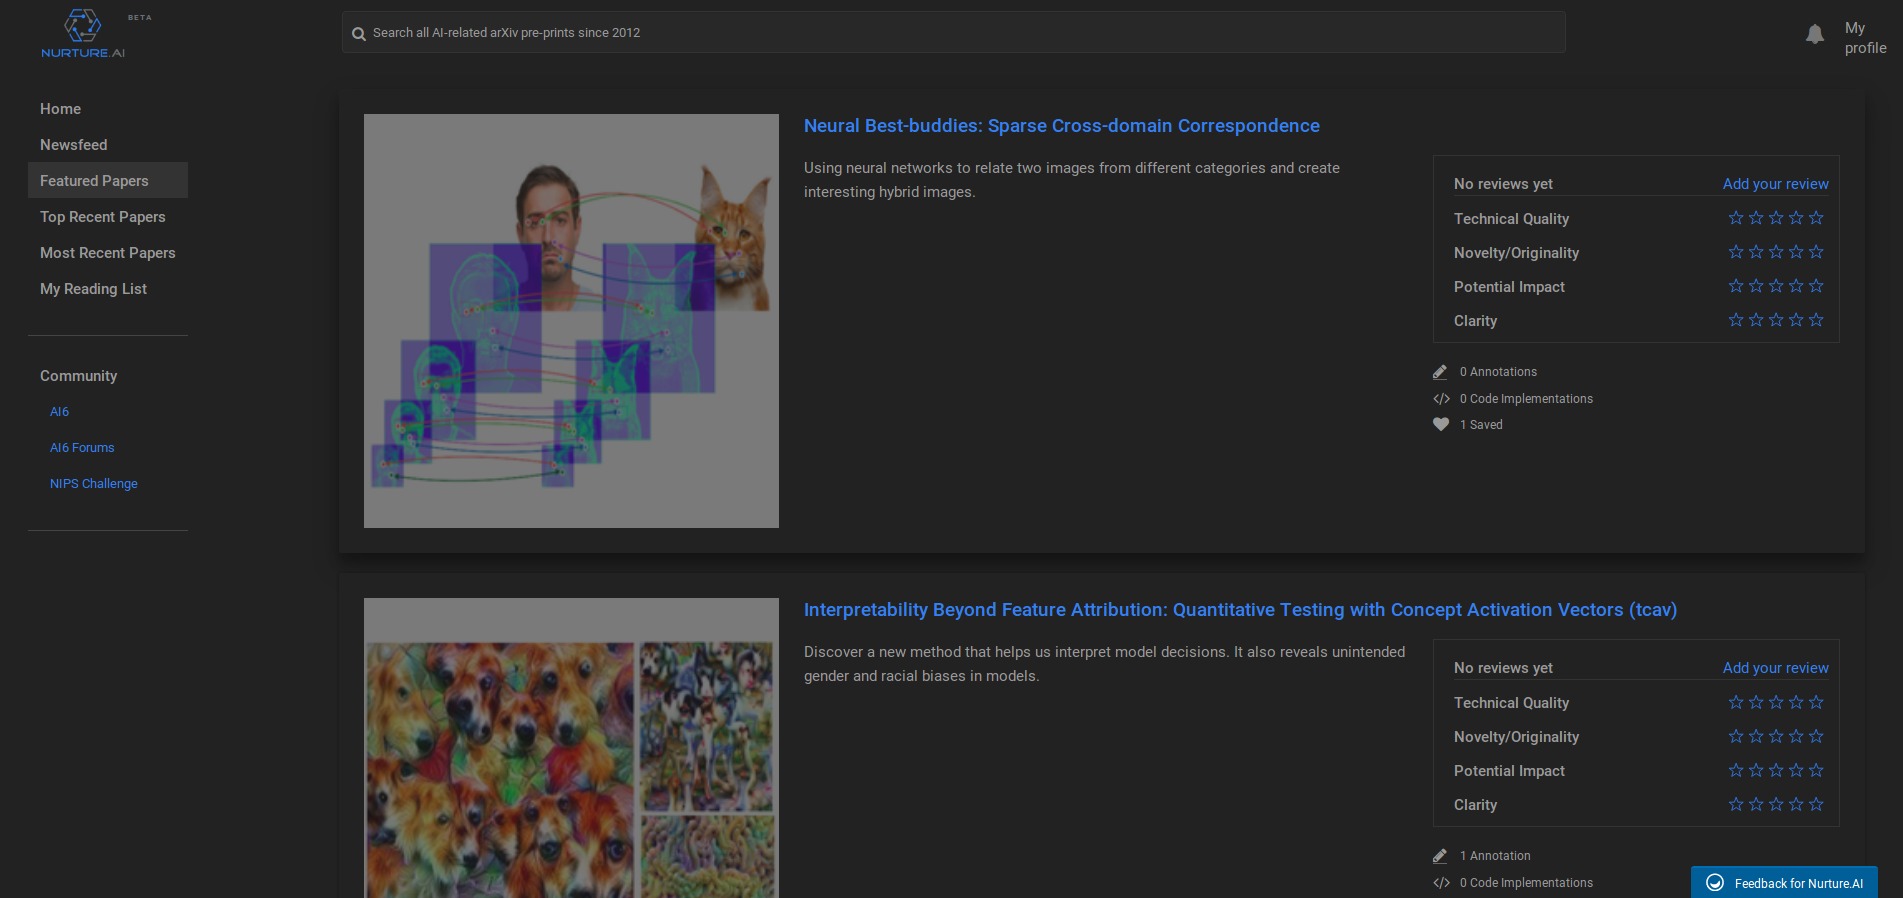Rate Neural Best-buddies Technical Quality one star

coord(1736,218)
